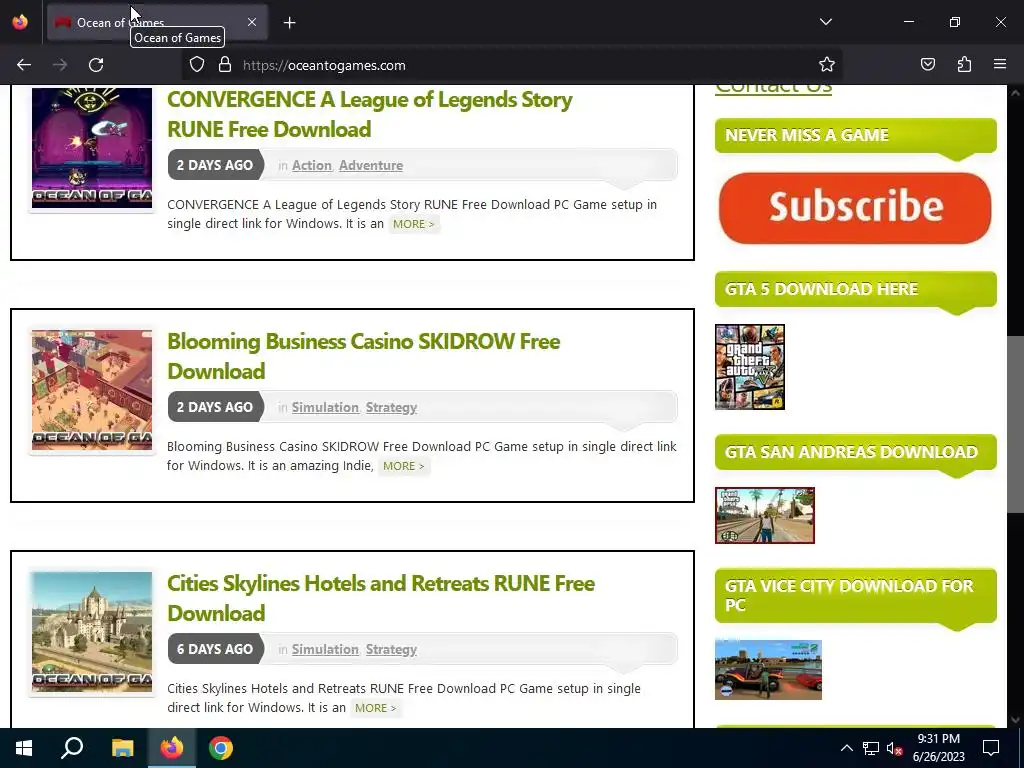Open Strategy category under Cities Skylines
This screenshot has height=768, width=1024.
pyautogui.click(x=391, y=649)
